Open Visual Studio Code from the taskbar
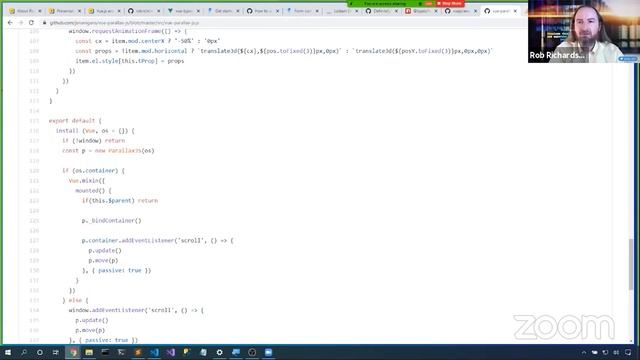Screen dimensions: 640x360 point(154,352)
